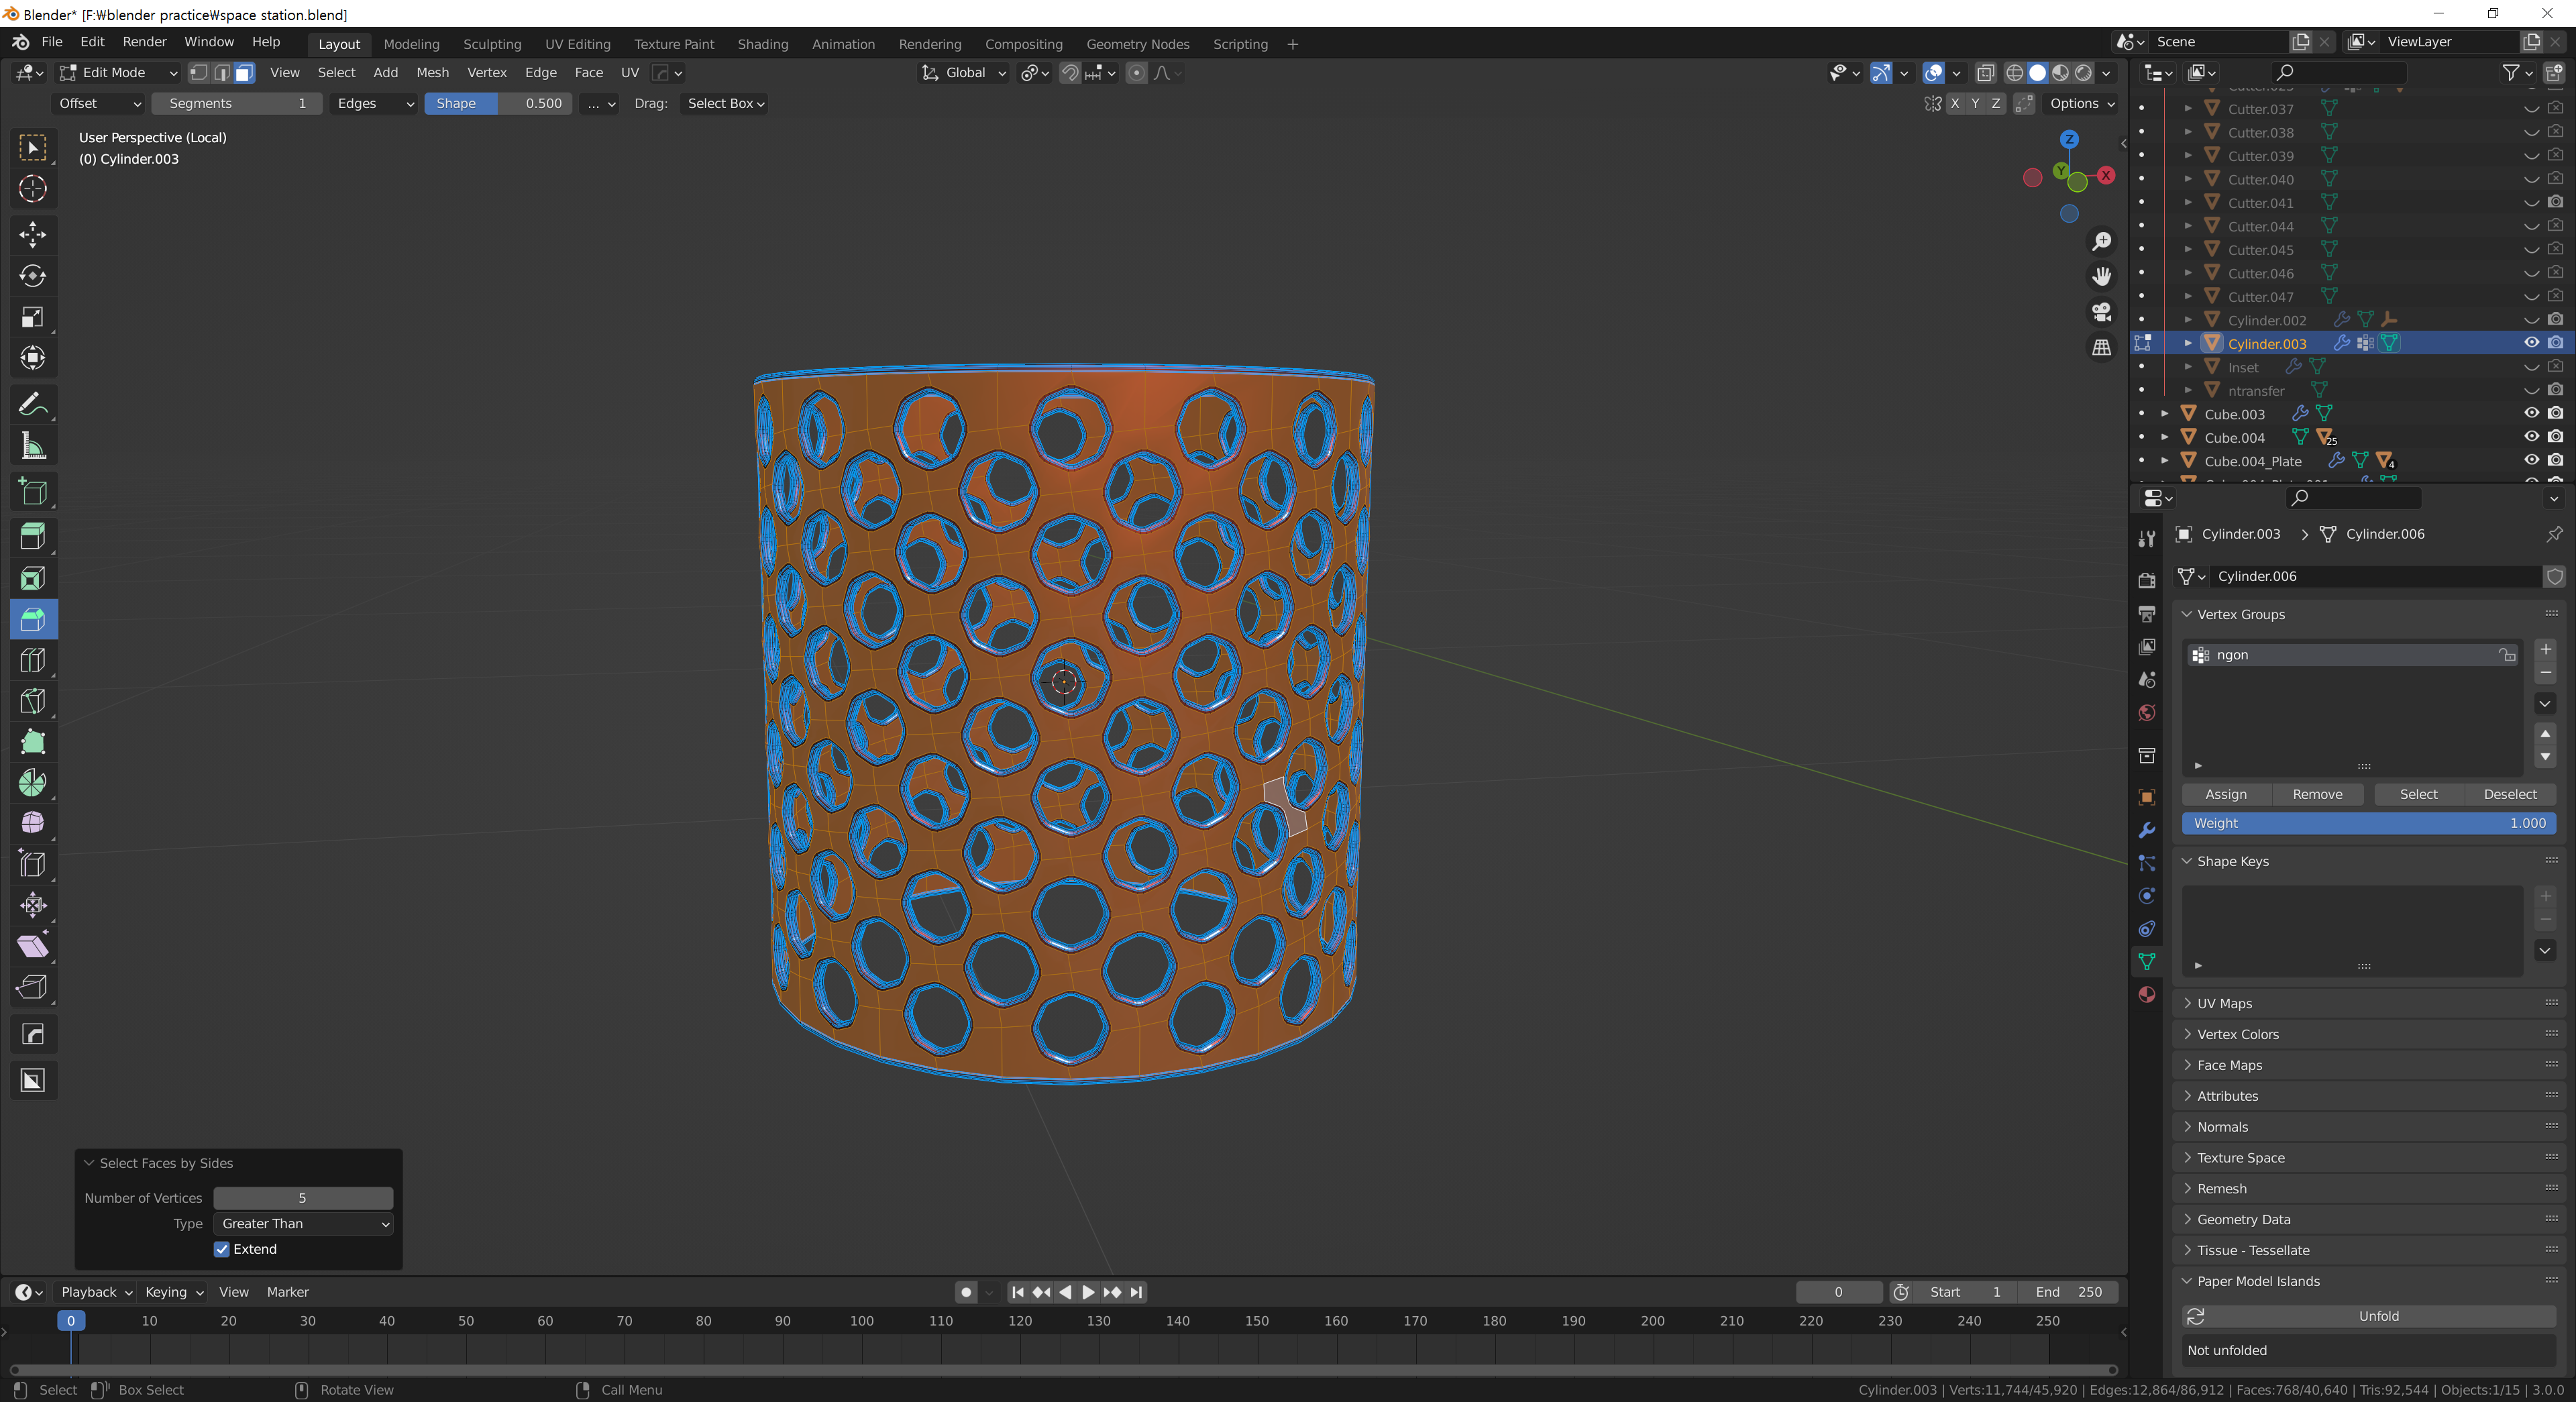Click the Unfold button
This screenshot has height=1402, width=2576.
(2377, 1316)
